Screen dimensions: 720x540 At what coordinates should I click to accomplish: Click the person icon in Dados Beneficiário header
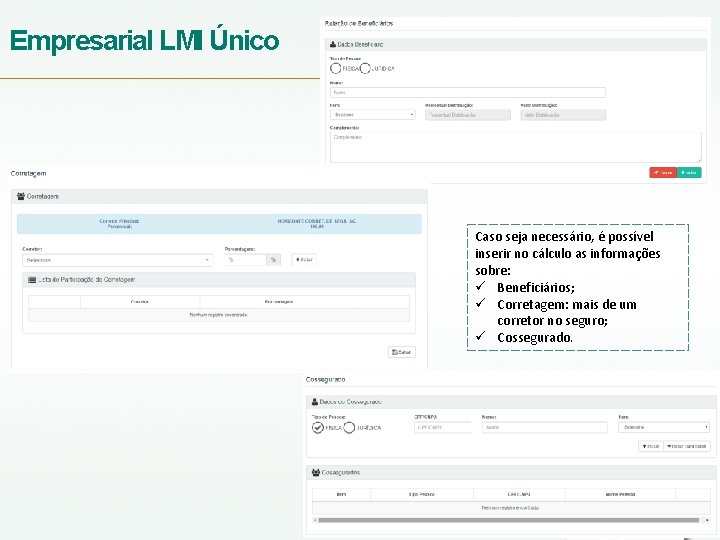click(x=333, y=45)
